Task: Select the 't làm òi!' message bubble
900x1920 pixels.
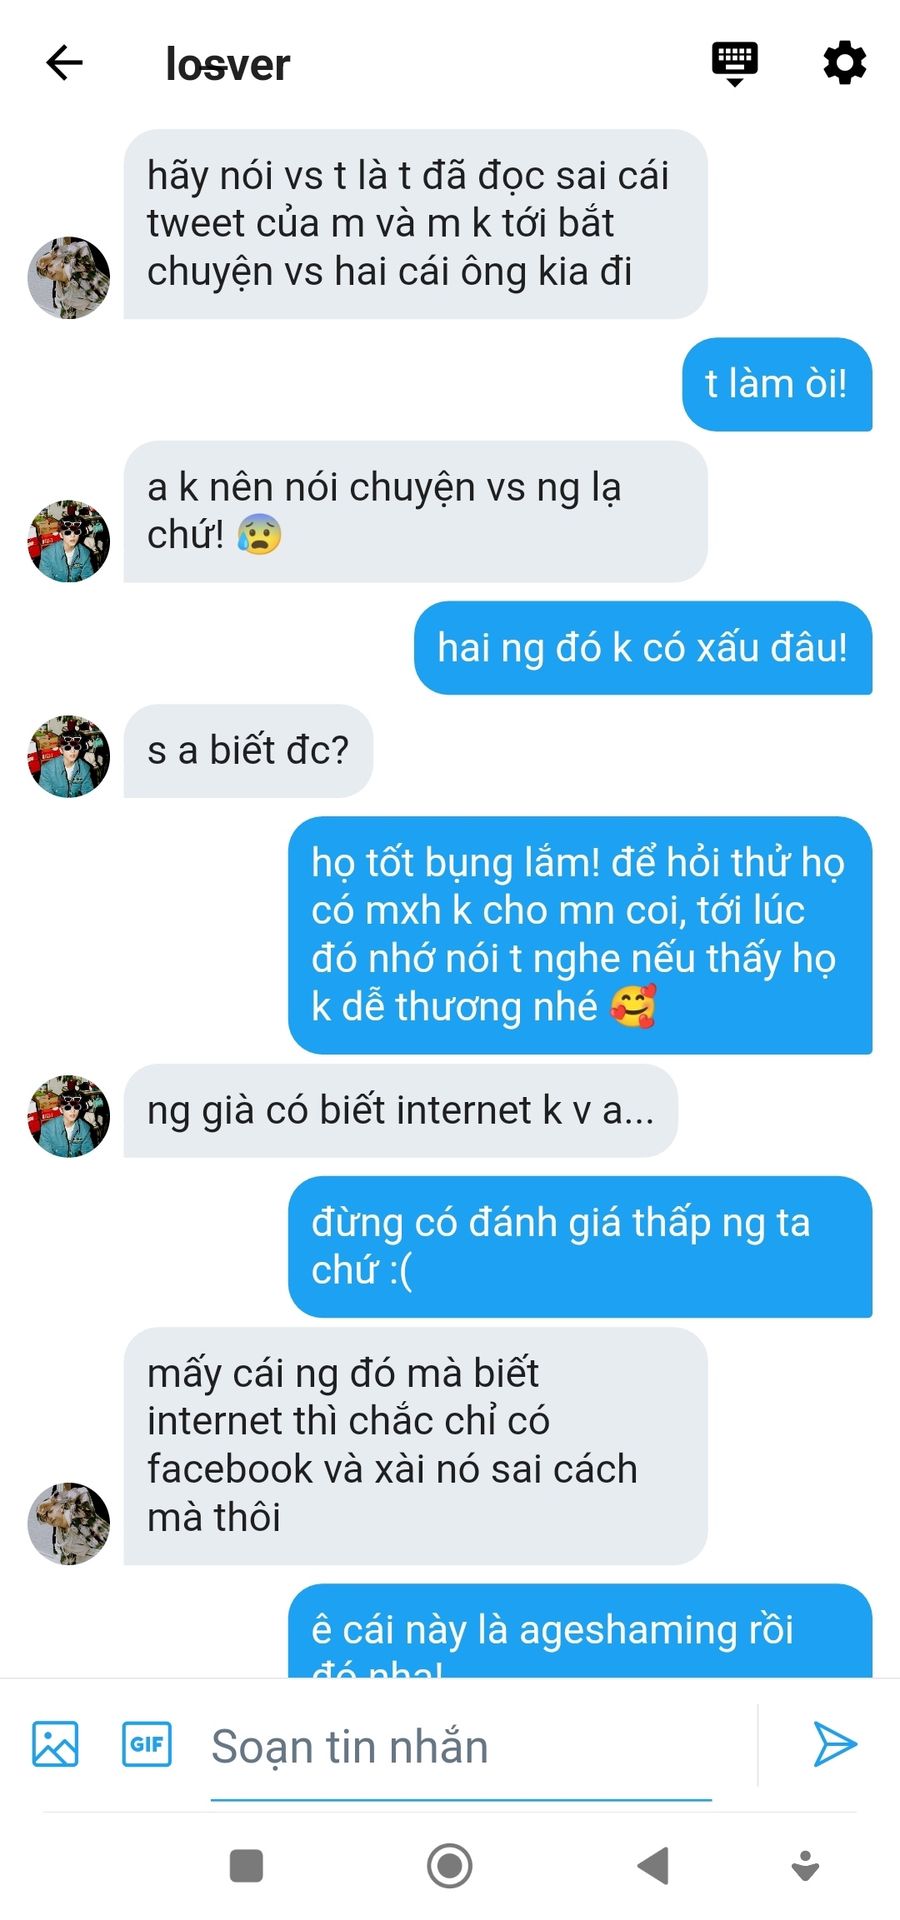Action: pyautogui.click(x=777, y=385)
